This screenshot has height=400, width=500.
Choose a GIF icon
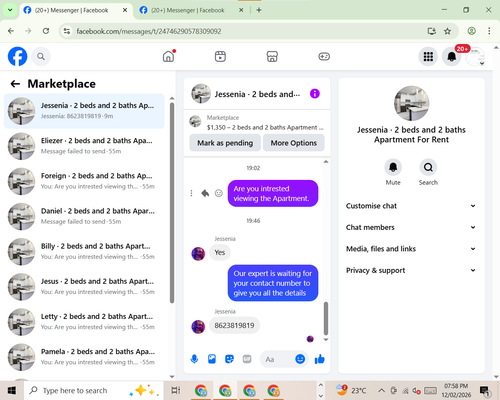(247, 359)
